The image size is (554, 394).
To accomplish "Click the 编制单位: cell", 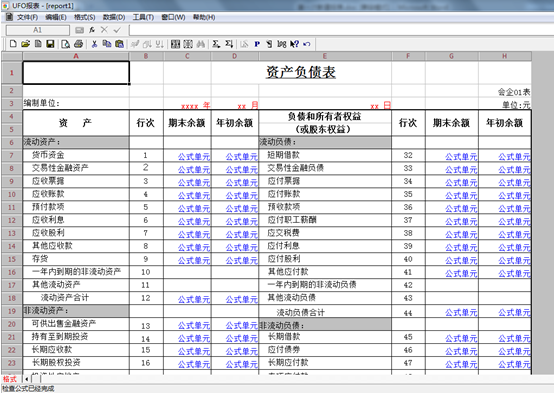I will (x=76, y=104).
